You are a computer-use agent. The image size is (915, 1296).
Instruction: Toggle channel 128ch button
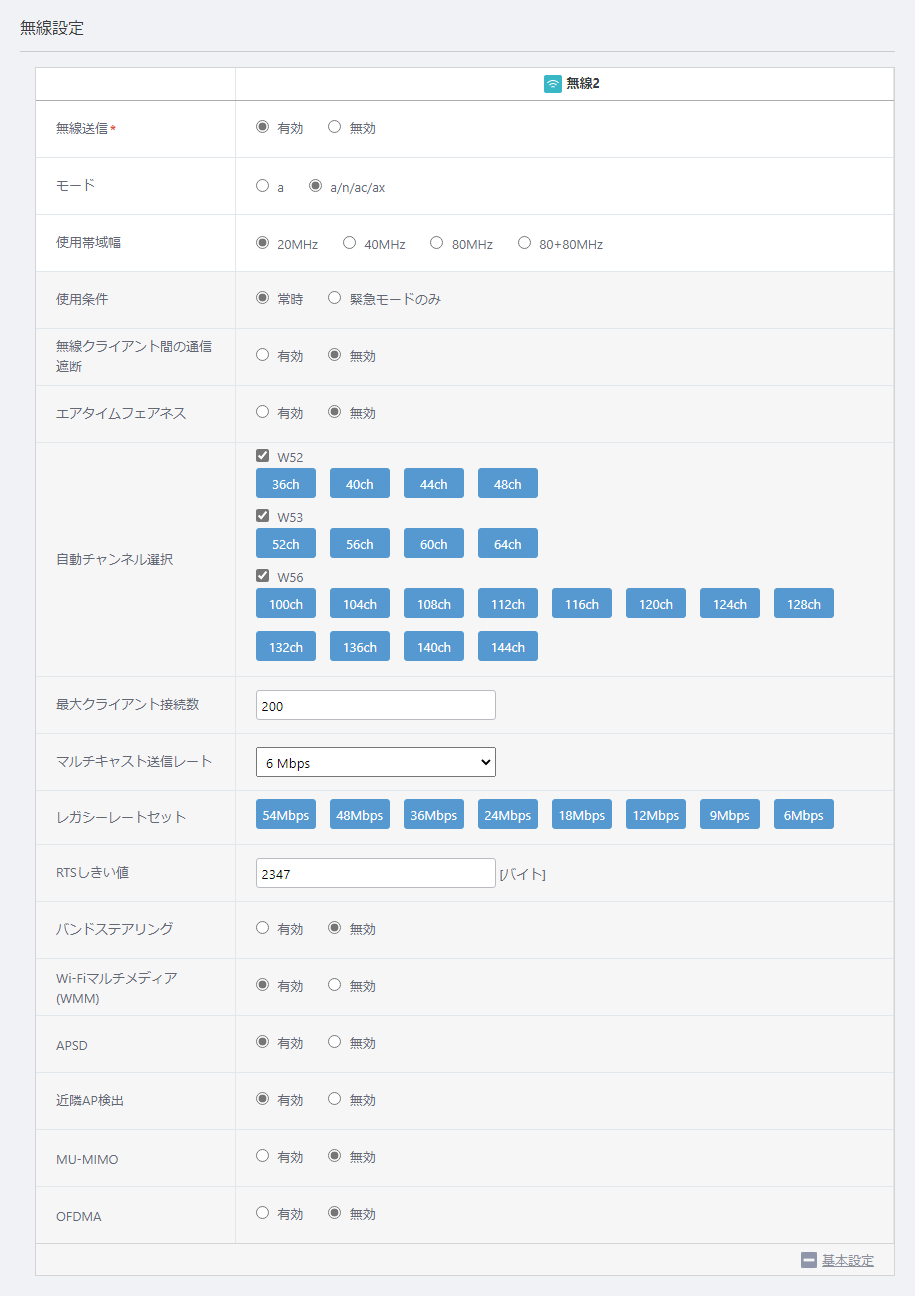pyautogui.click(x=804, y=603)
